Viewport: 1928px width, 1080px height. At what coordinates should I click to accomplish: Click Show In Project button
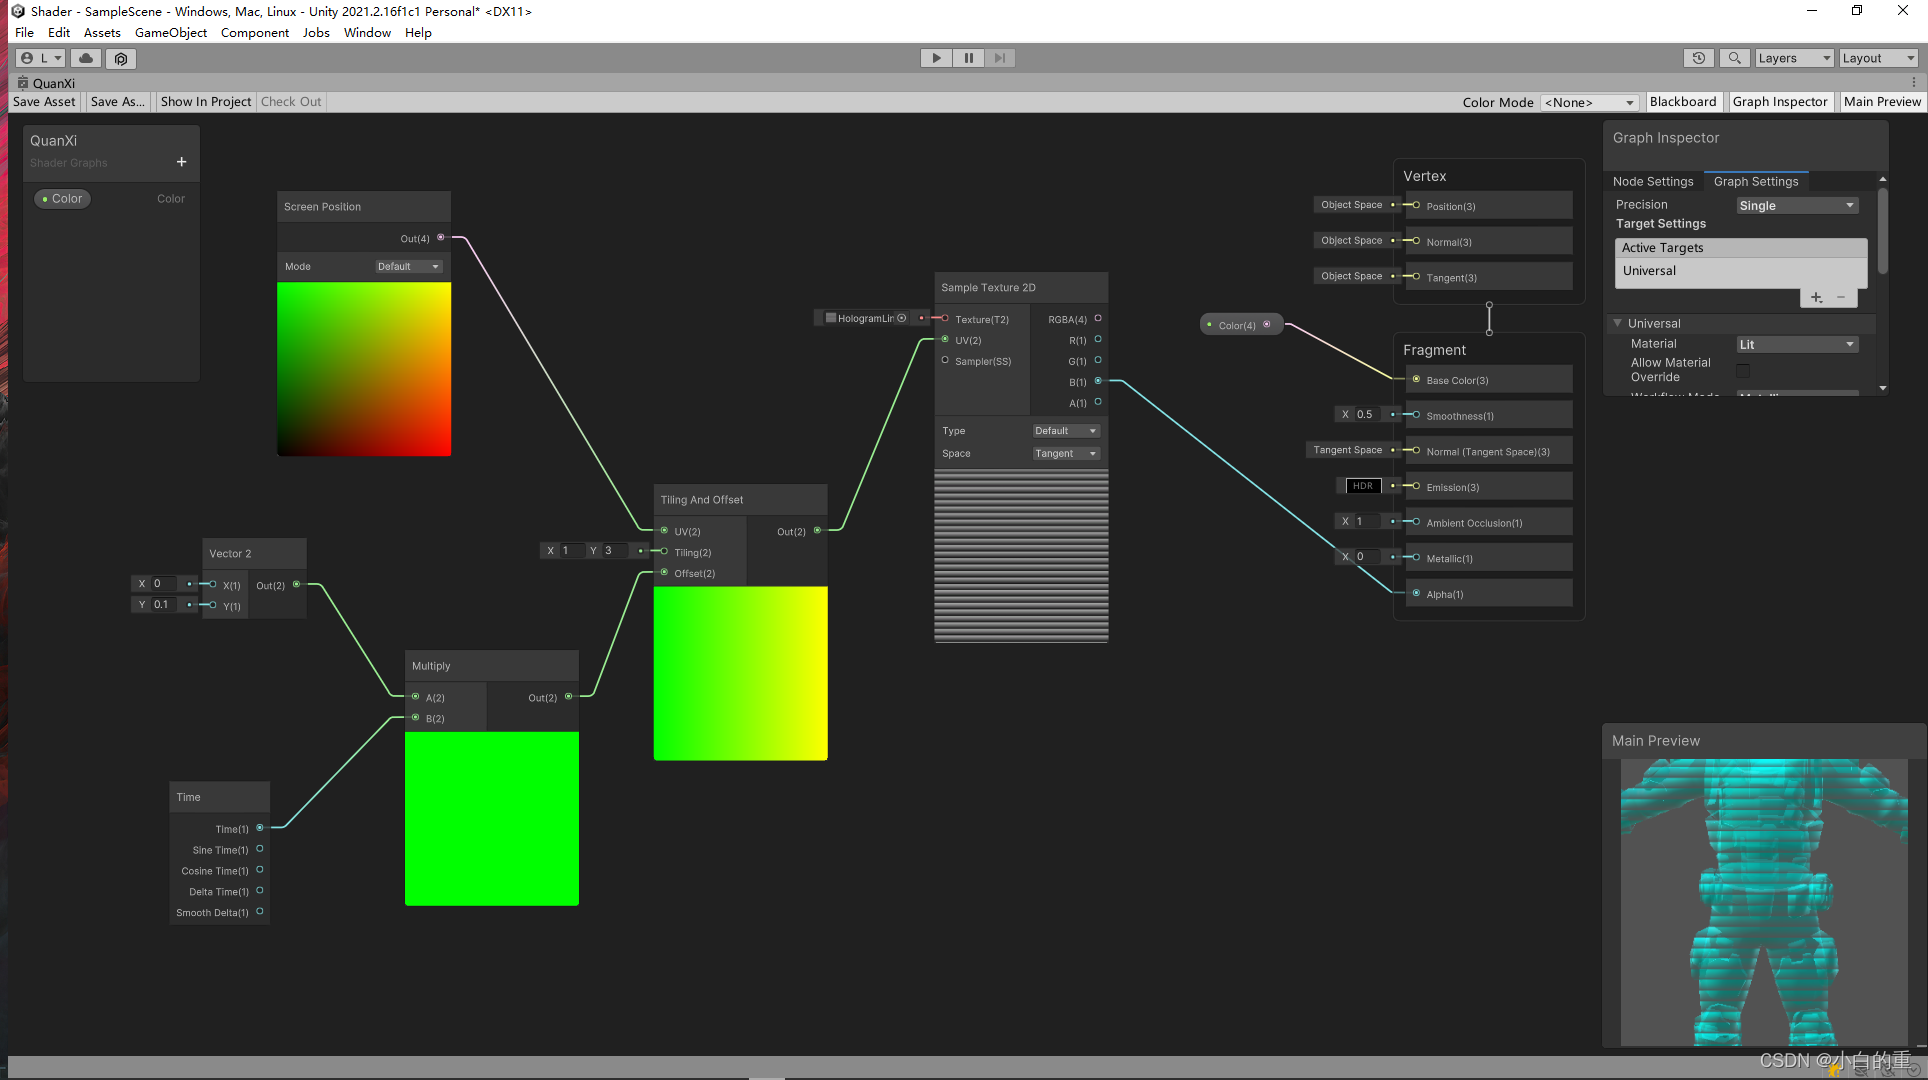(206, 102)
